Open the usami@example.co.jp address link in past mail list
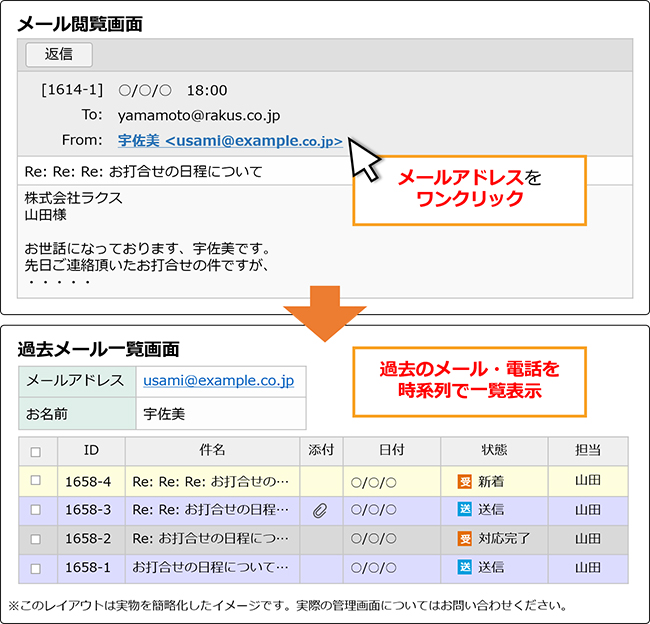Image resolution: width=650 pixels, height=624 pixels. click(218, 381)
